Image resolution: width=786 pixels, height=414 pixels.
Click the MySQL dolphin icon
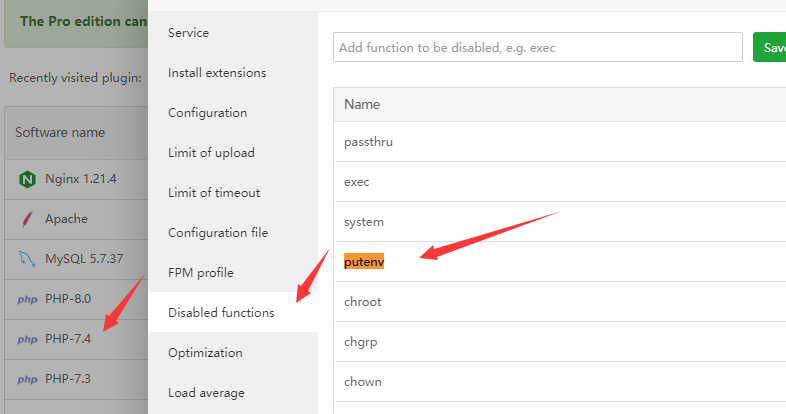coord(27,259)
